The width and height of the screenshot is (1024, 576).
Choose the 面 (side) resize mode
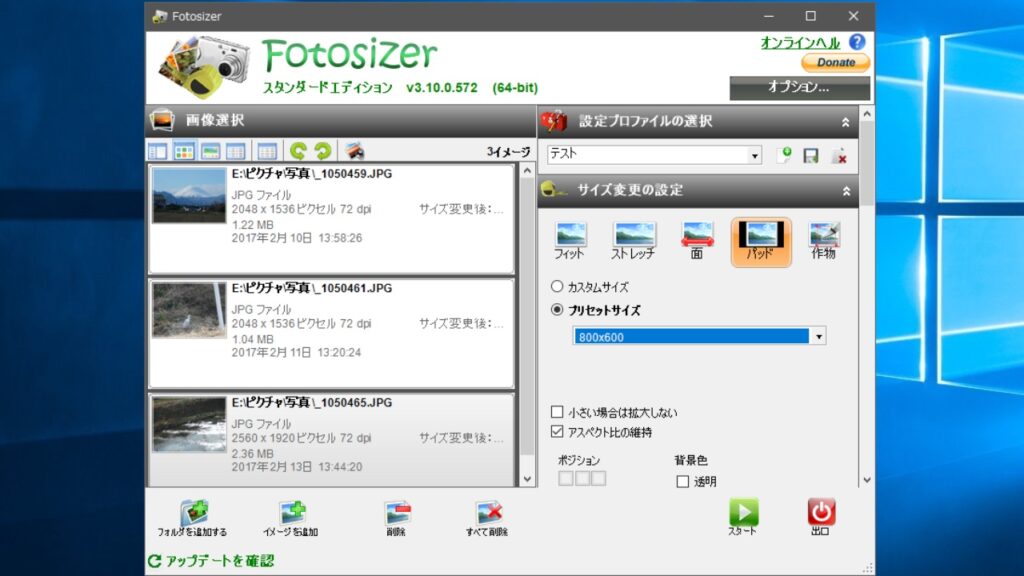click(697, 241)
